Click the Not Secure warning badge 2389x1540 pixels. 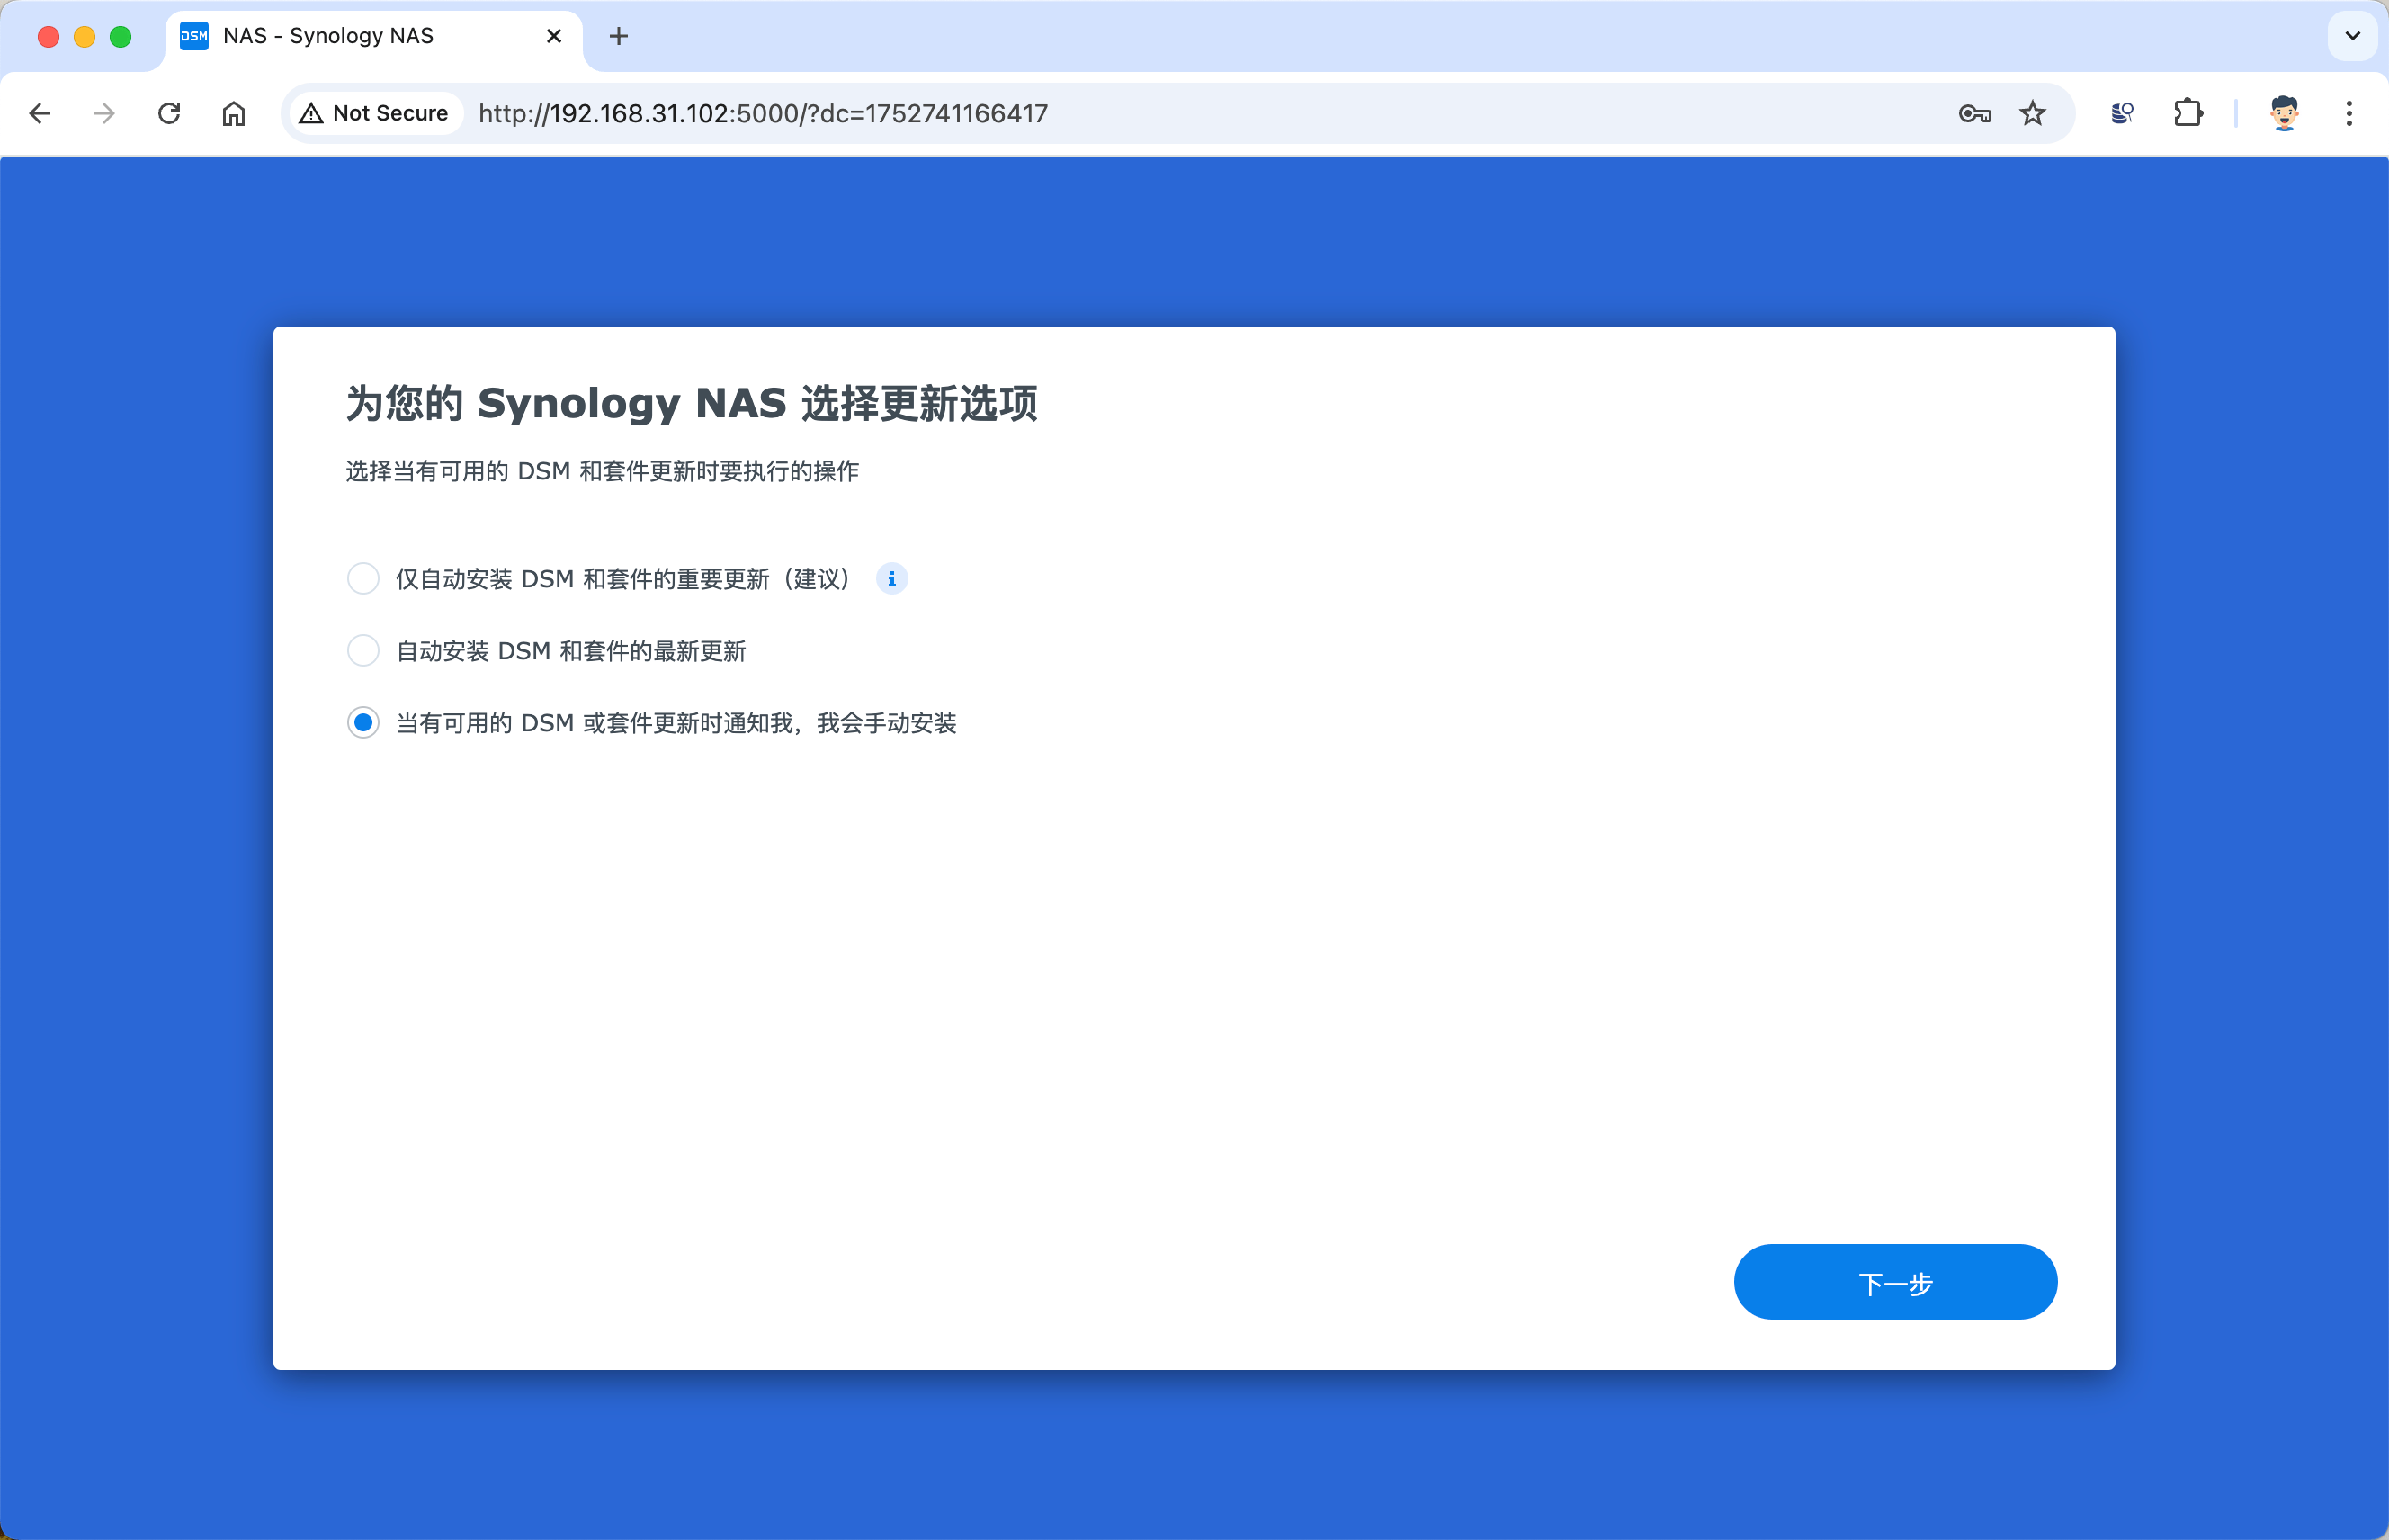pos(376,114)
